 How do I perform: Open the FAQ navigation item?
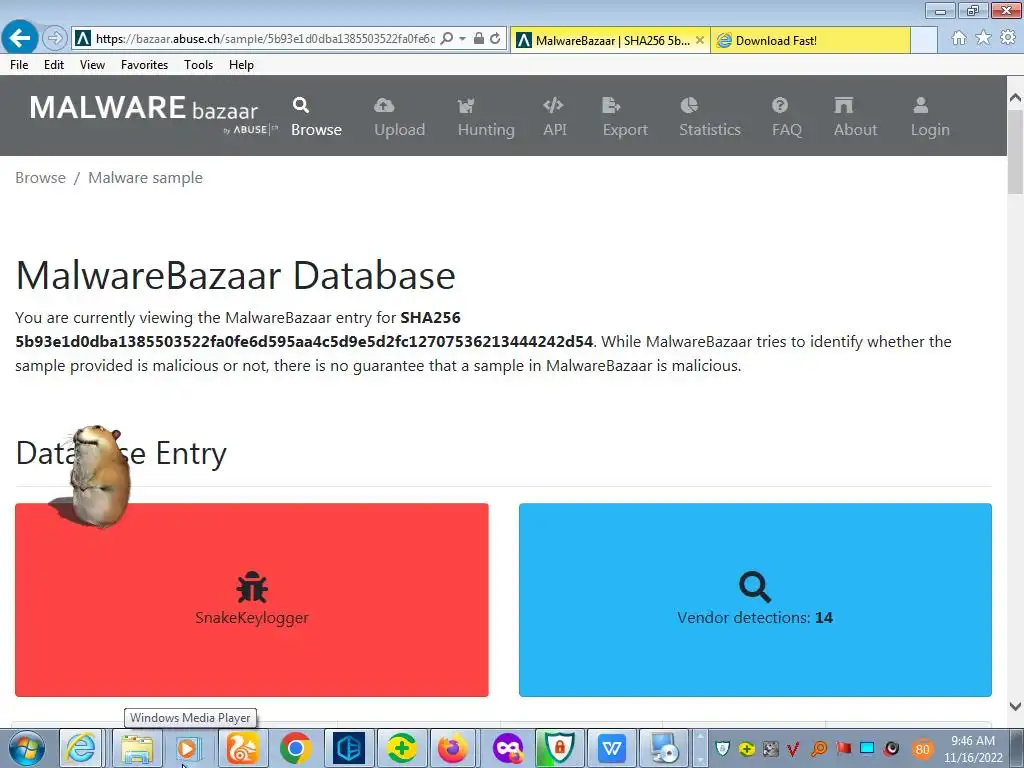786,118
